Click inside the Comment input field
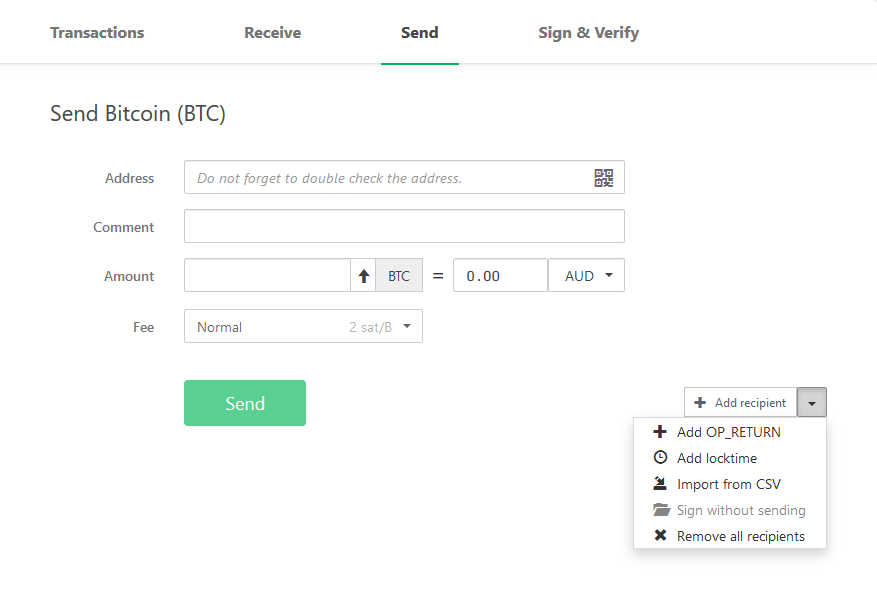 pyautogui.click(x=404, y=226)
